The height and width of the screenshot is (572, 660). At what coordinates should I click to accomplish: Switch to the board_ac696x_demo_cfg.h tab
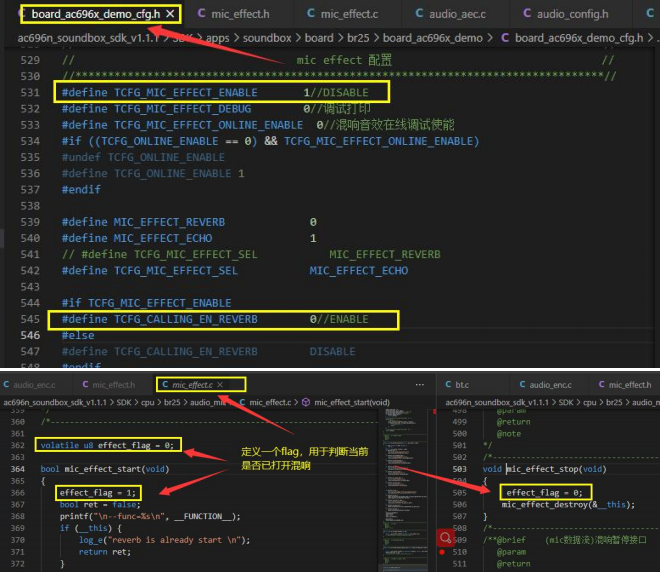point(96,14)
